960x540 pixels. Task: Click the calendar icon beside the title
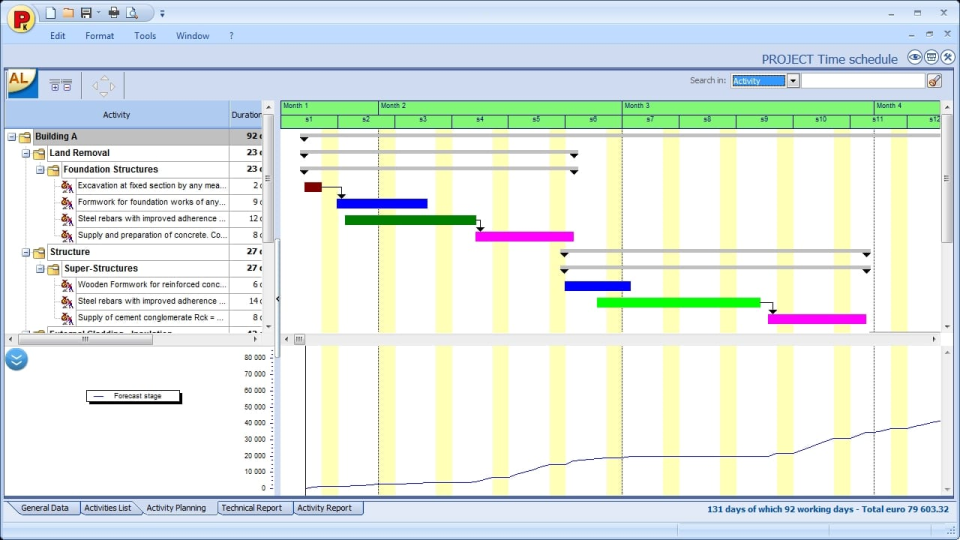click(x=931, y=58)
